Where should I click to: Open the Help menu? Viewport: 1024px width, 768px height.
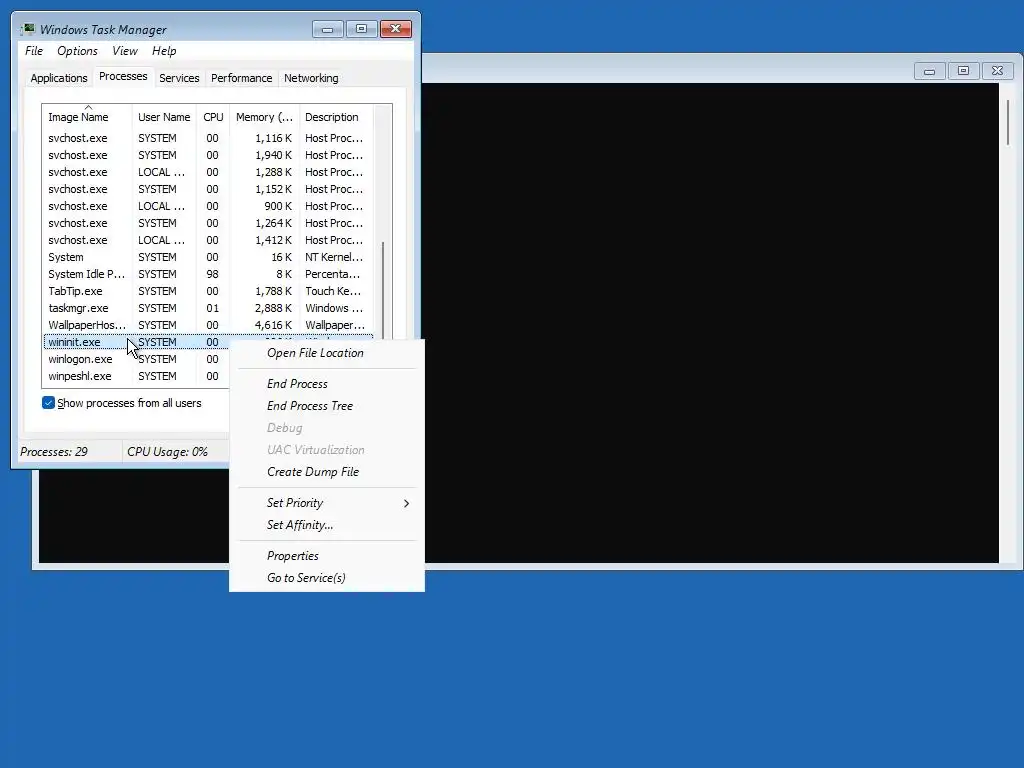pos(164,51)
